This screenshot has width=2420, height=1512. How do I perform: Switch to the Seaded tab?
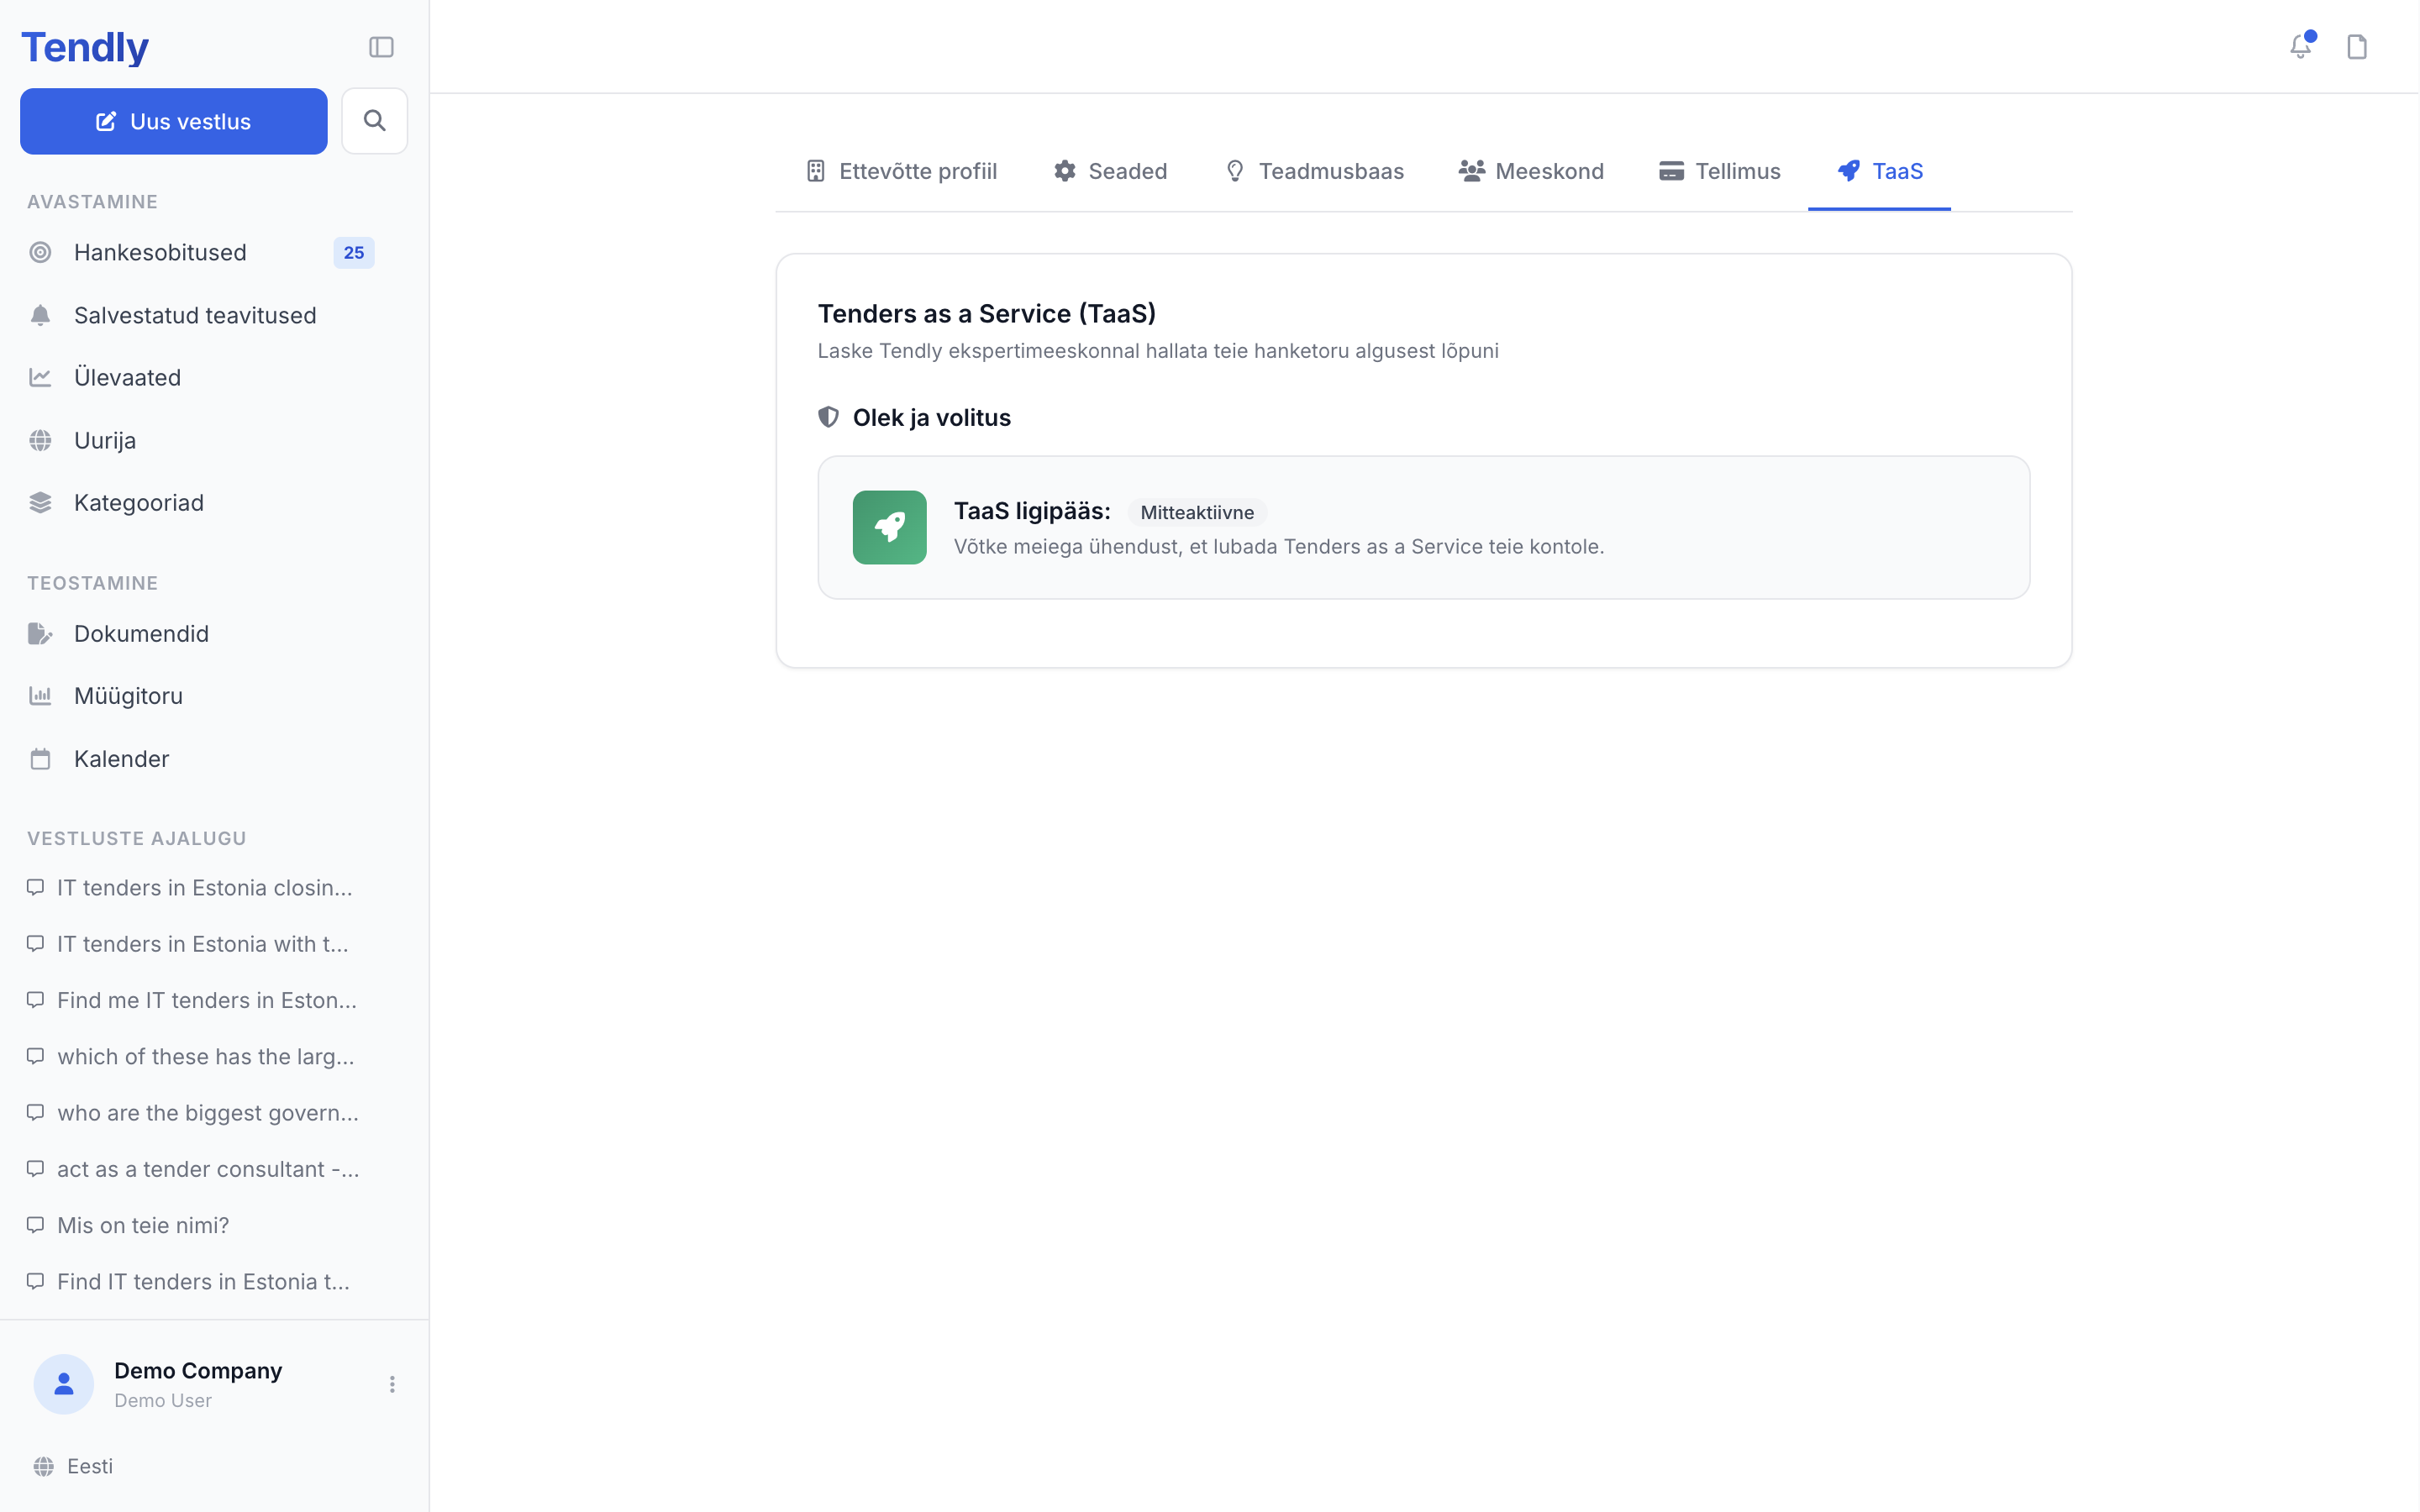1110,171
